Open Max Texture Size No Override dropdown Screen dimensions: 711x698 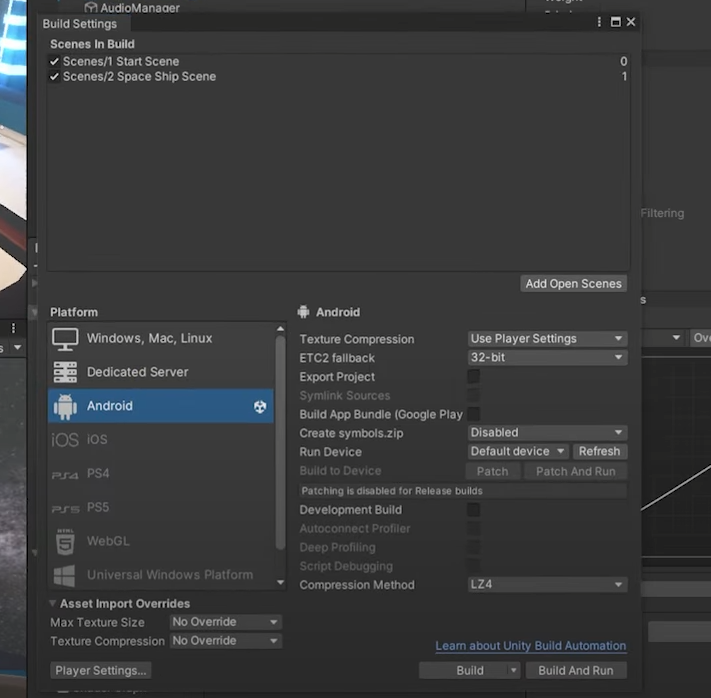pos(226,622)
